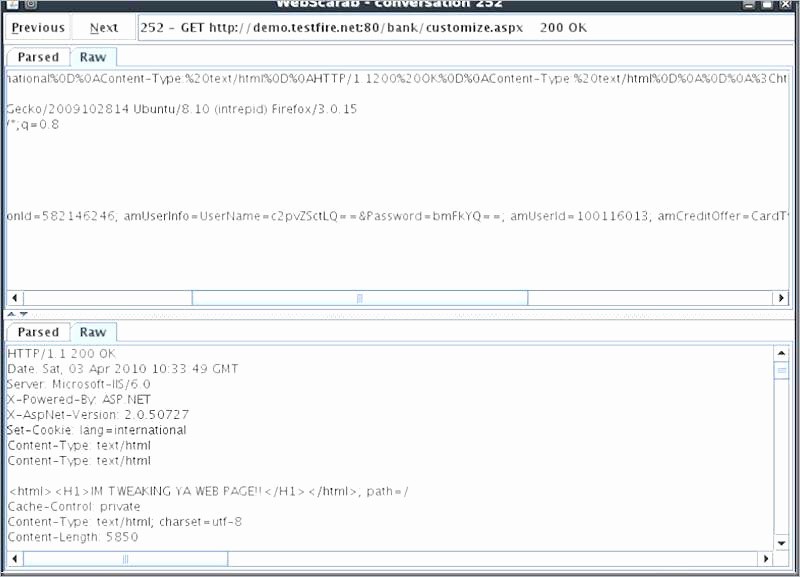800x577 pixels.
Task: Click response pane vertical scroll down arrow
Action: (x=782, y=543)
